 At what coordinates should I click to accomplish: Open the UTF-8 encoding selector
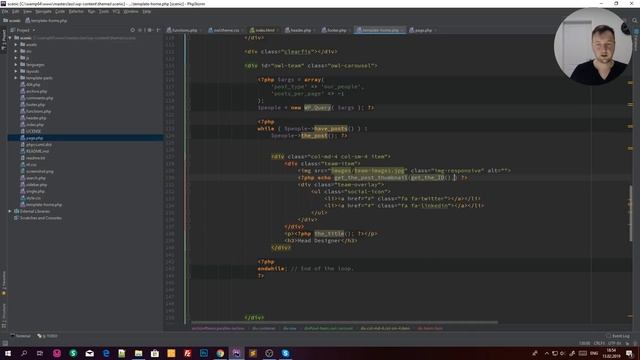pos(613,344)
